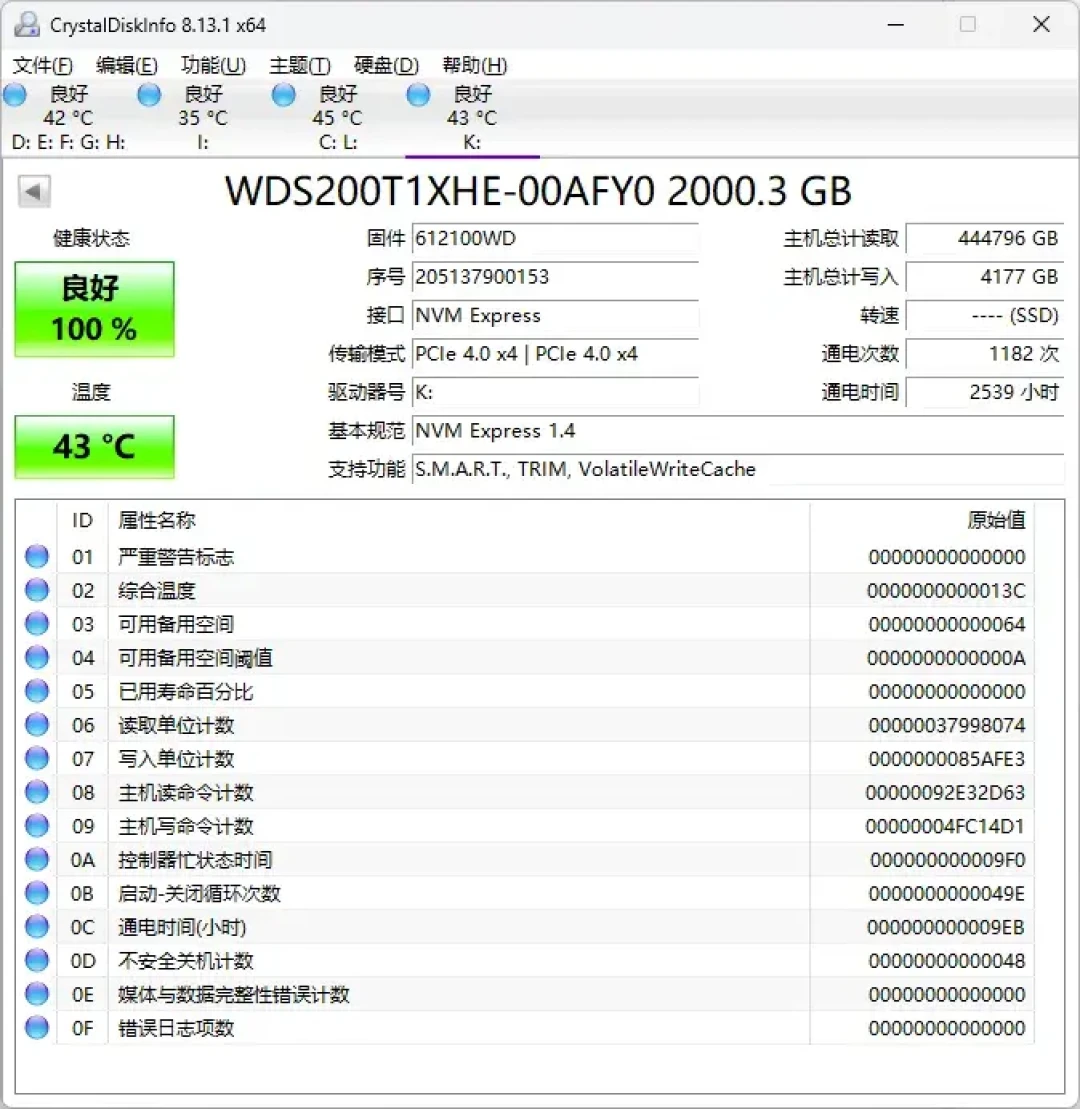
Task: Click the status icon for 06 读取单位计数
Action: click(37, 725)
